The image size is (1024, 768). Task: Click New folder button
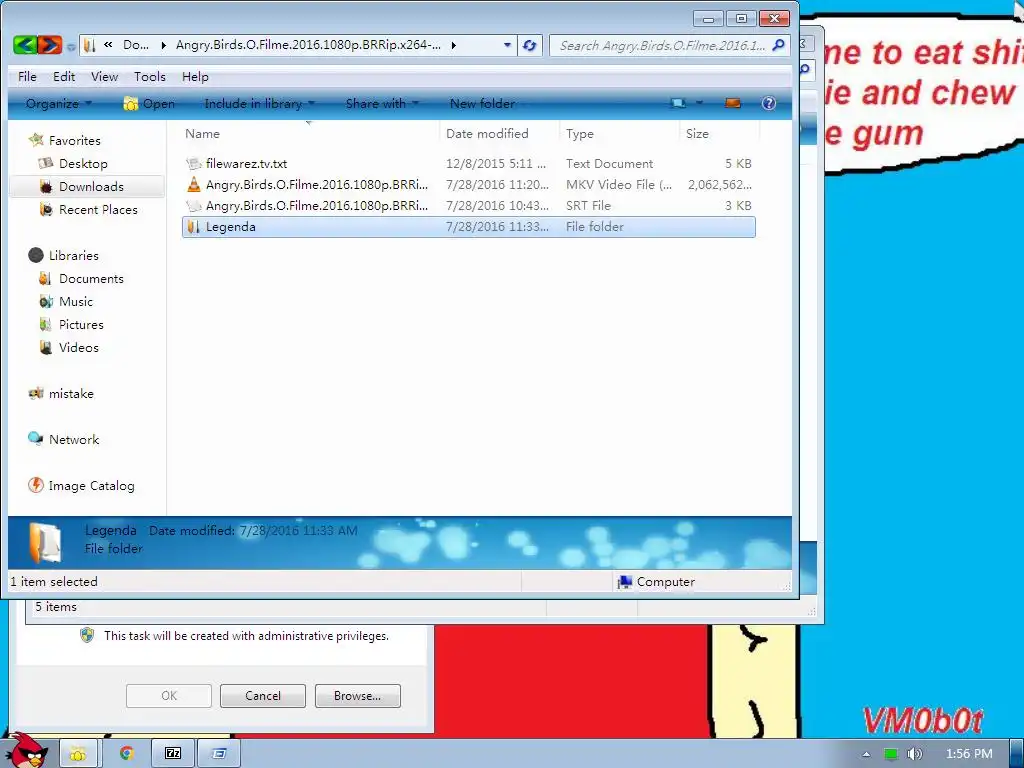click(x=482, y=103)
